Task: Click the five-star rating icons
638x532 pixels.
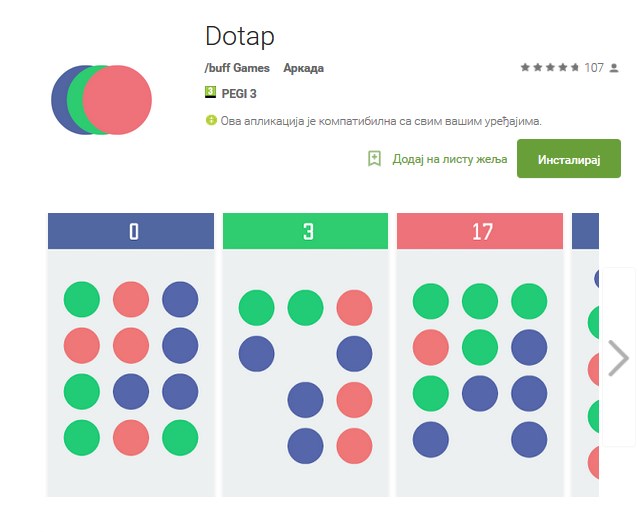Action: click(x=549, y=68)
